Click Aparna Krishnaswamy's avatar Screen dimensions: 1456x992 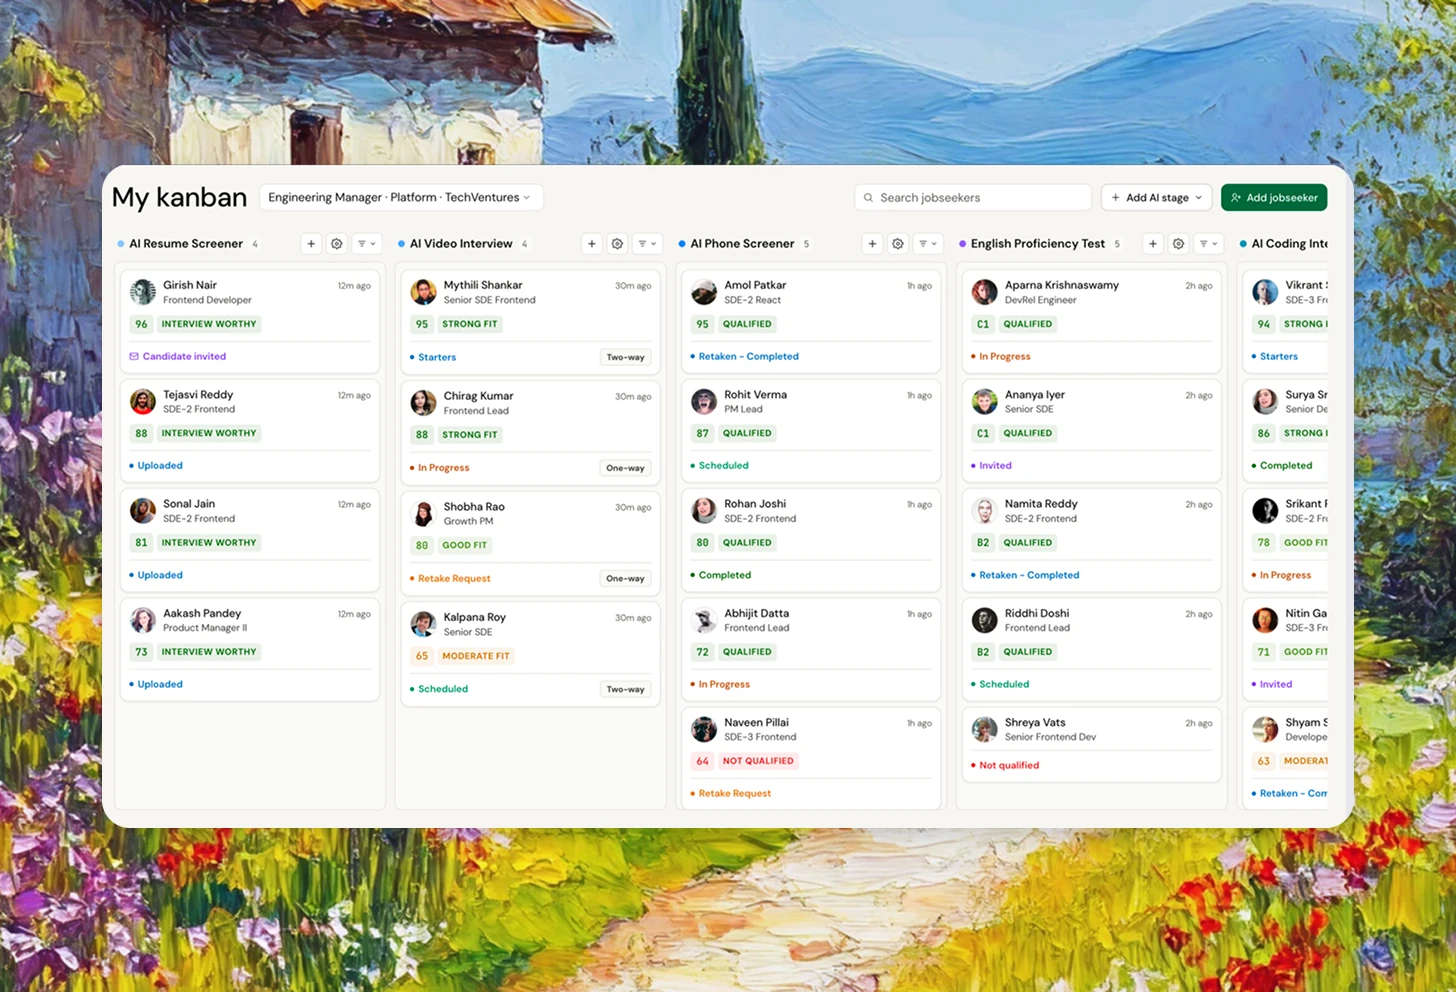[985, 292]
